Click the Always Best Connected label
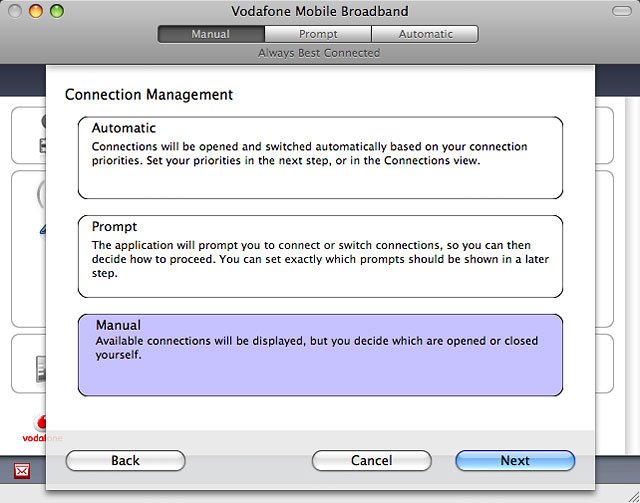 [318, 53]
